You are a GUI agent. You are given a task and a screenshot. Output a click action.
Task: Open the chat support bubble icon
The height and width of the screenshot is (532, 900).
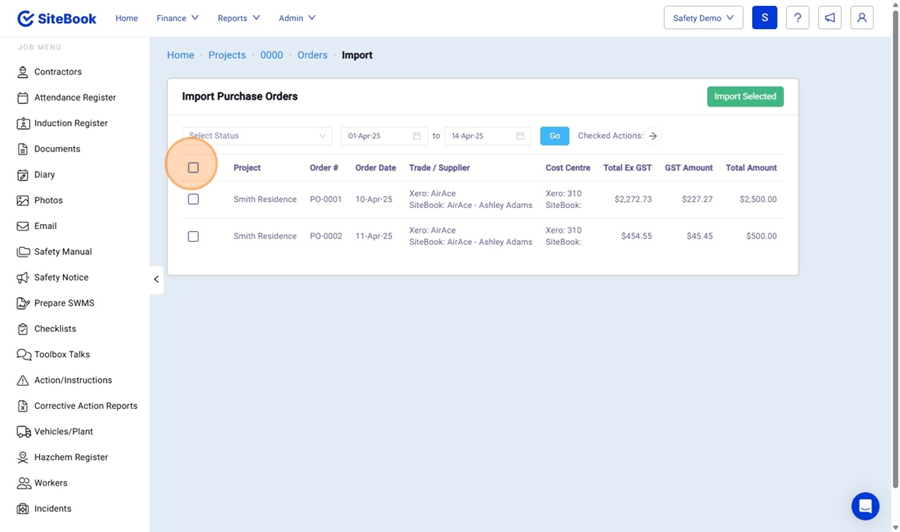(865, 506)
